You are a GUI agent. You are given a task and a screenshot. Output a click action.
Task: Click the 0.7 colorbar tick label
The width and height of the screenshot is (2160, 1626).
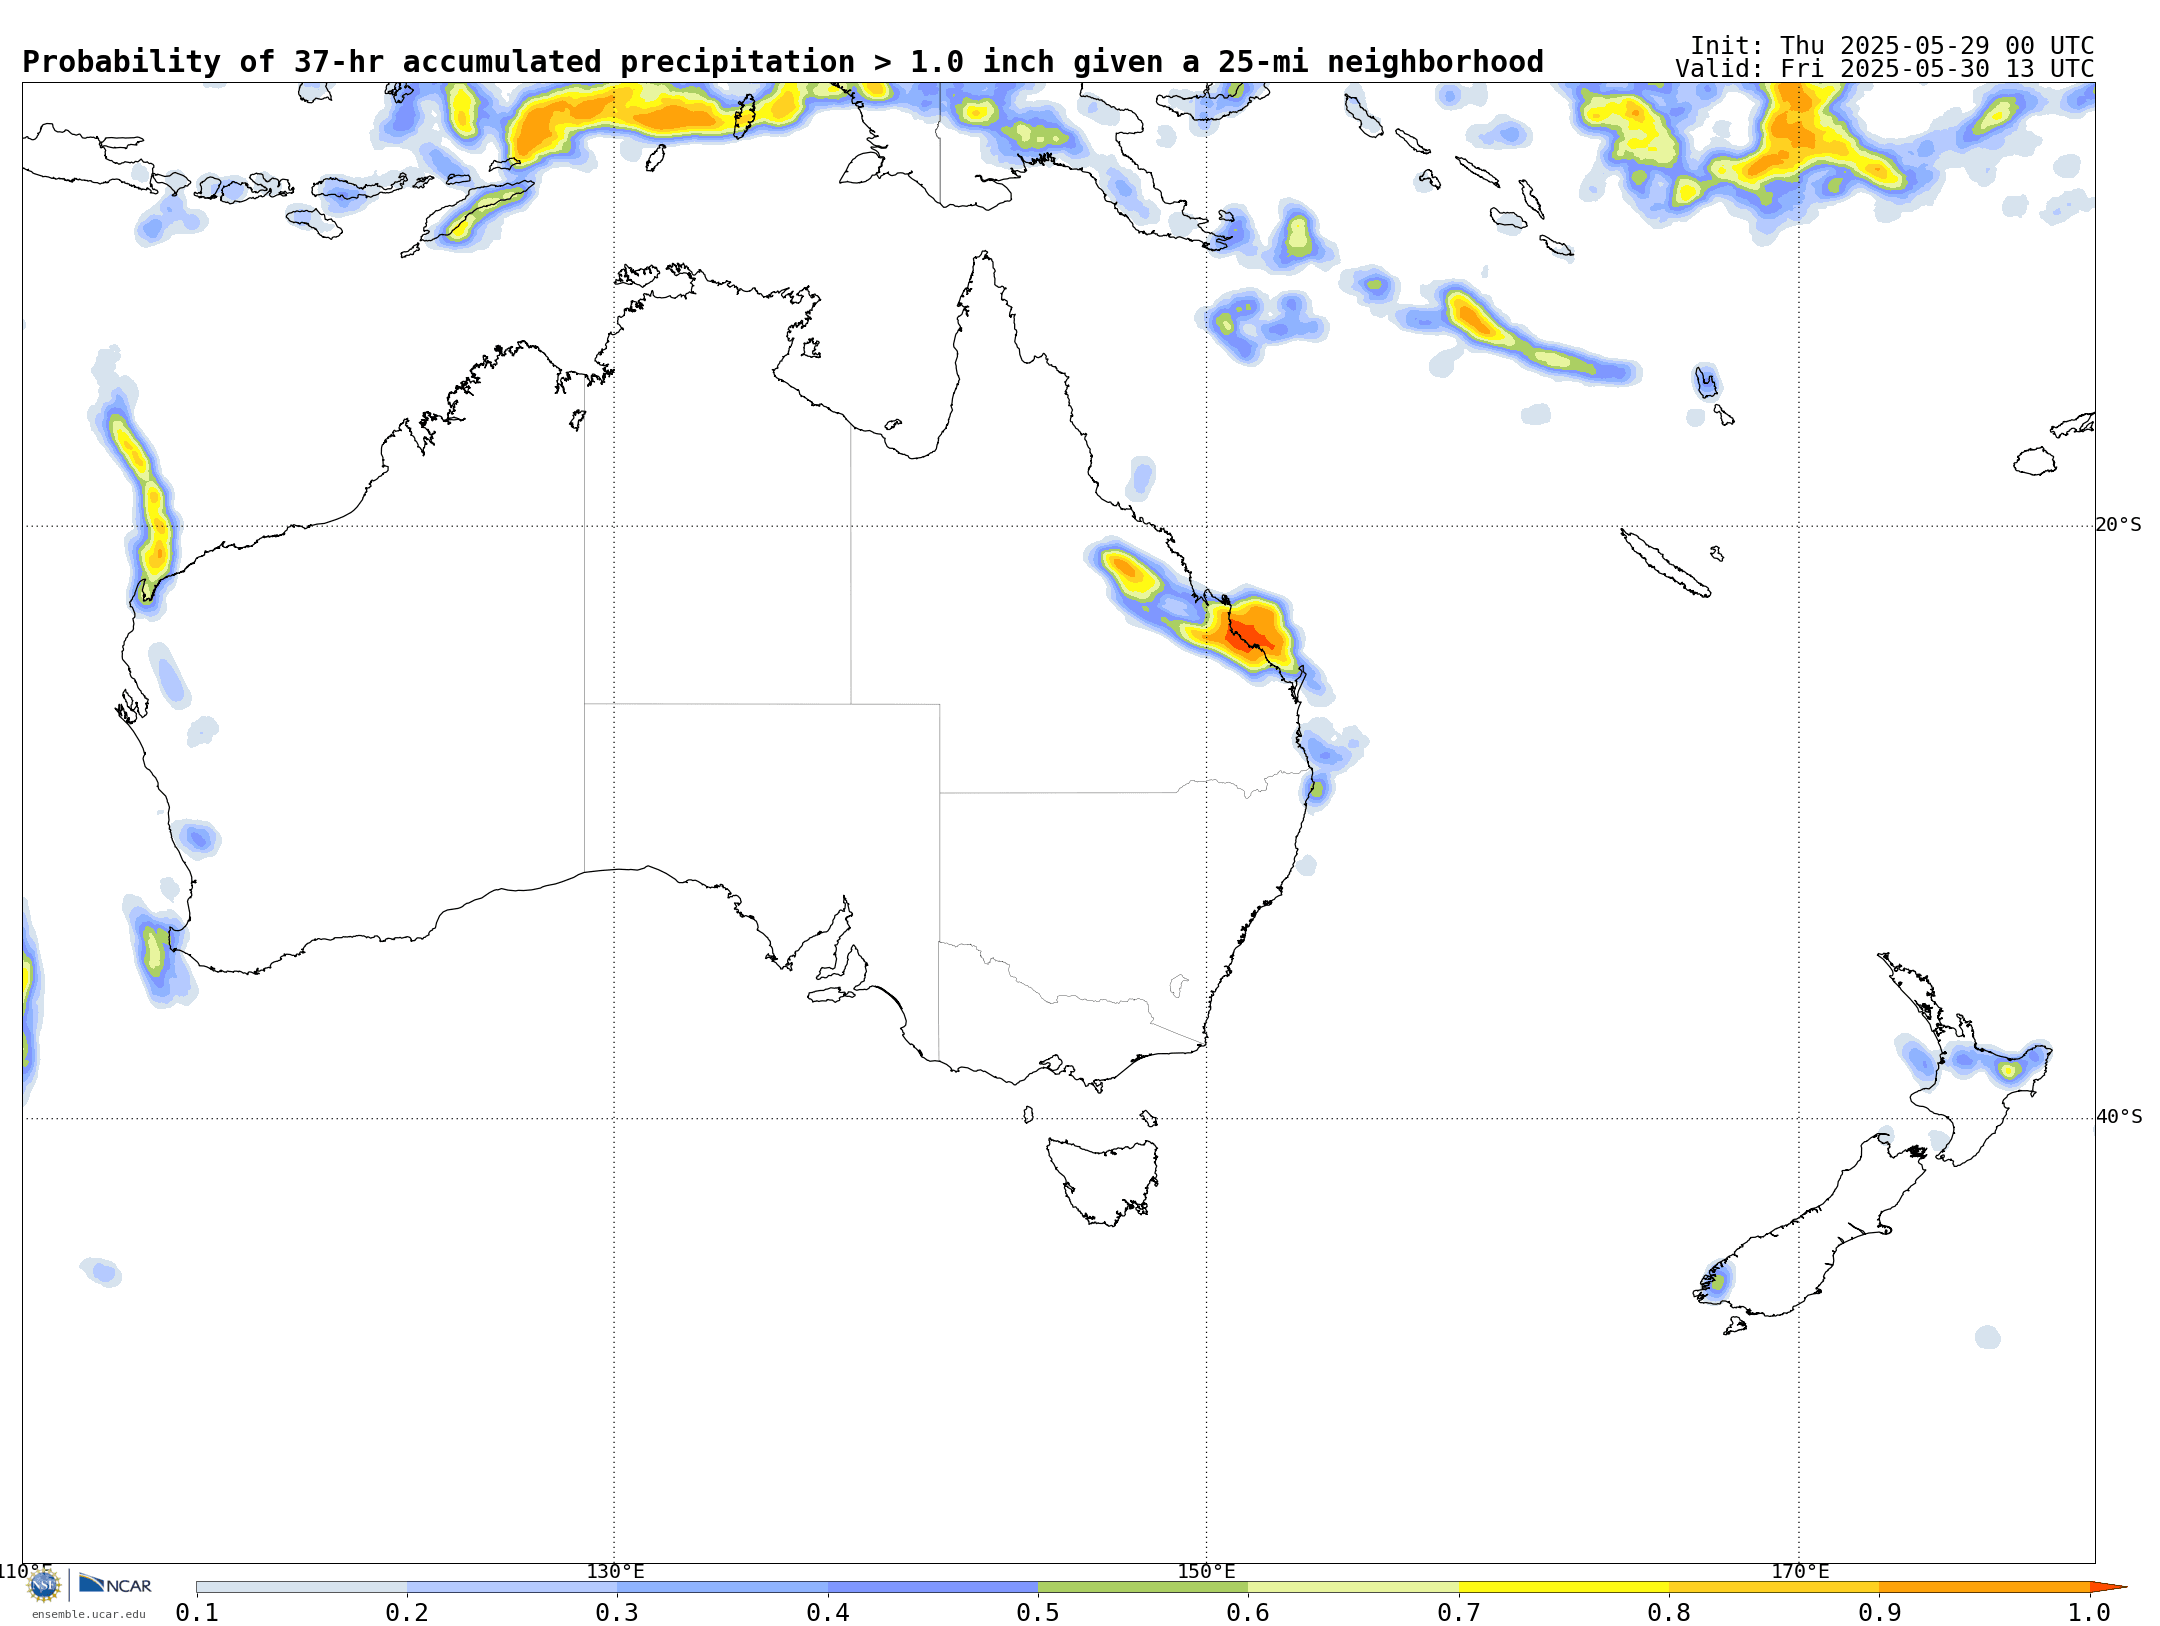tap(1459, 1612)
